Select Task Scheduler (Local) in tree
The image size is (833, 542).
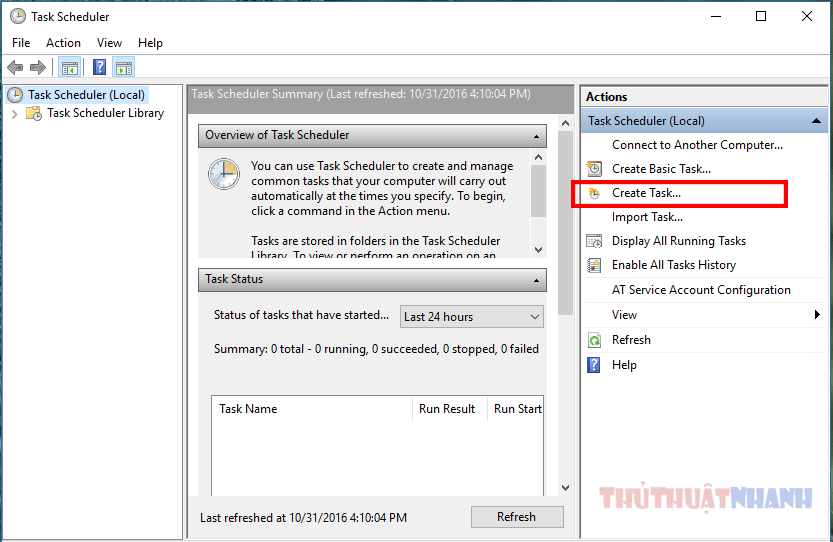pos(87,95)
